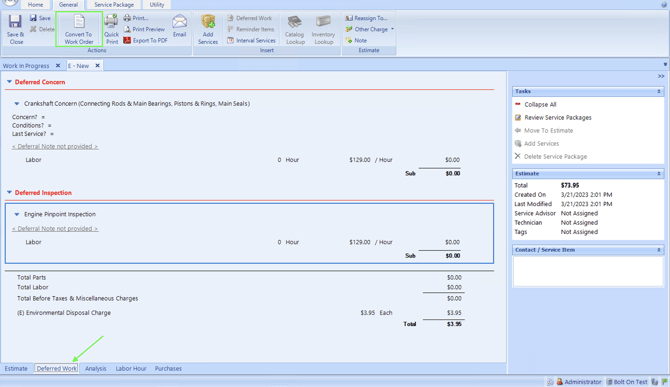Screen dimensions: 670x387
Task: Collapse the Estimate panel header
Action: coord(658,173)
